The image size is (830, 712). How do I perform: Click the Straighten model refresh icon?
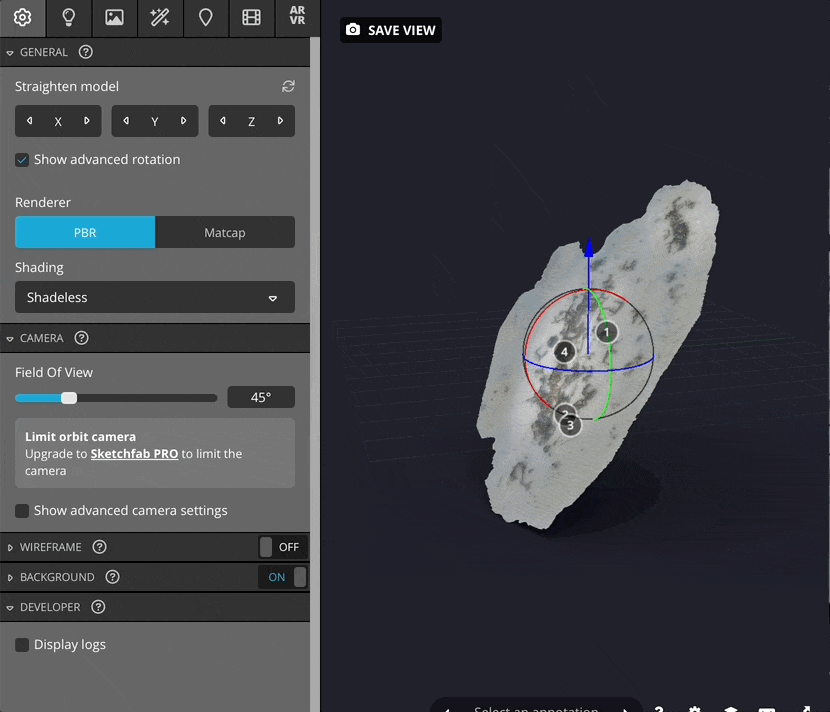[288, 86]
